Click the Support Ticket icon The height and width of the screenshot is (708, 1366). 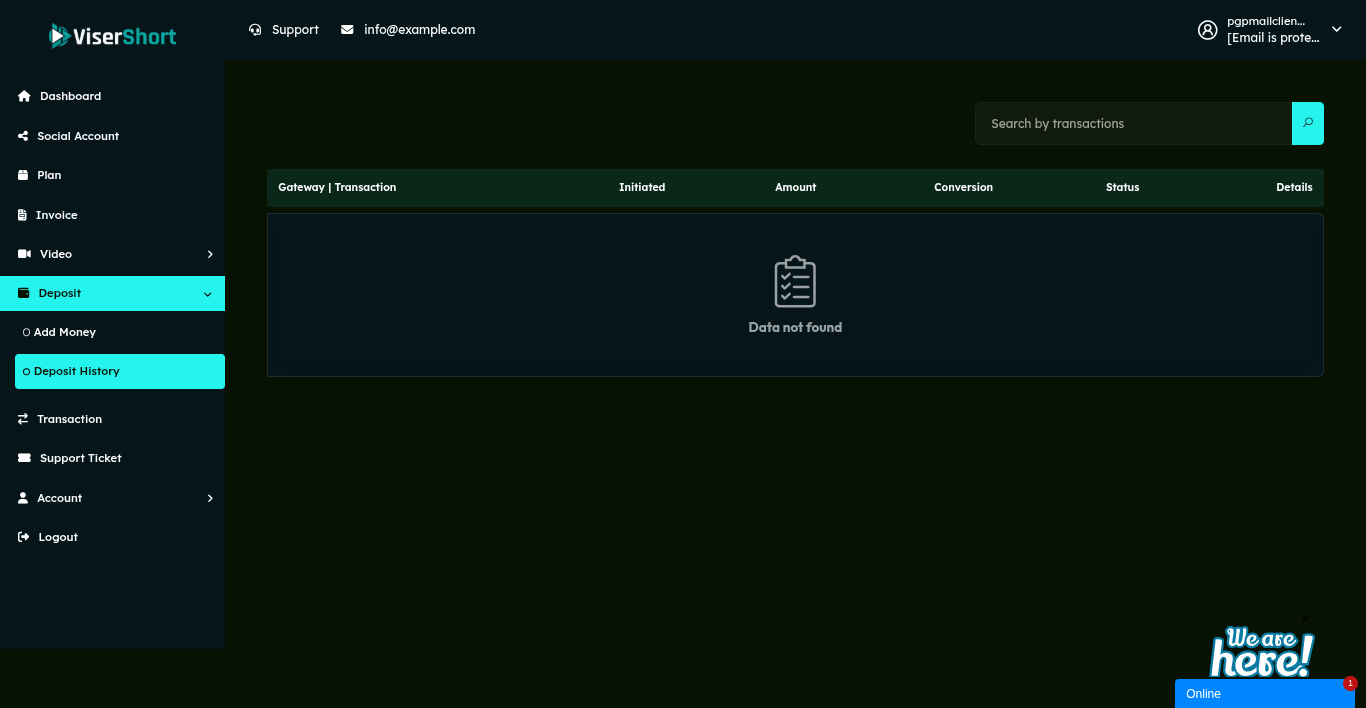click(x=24, y=458)
